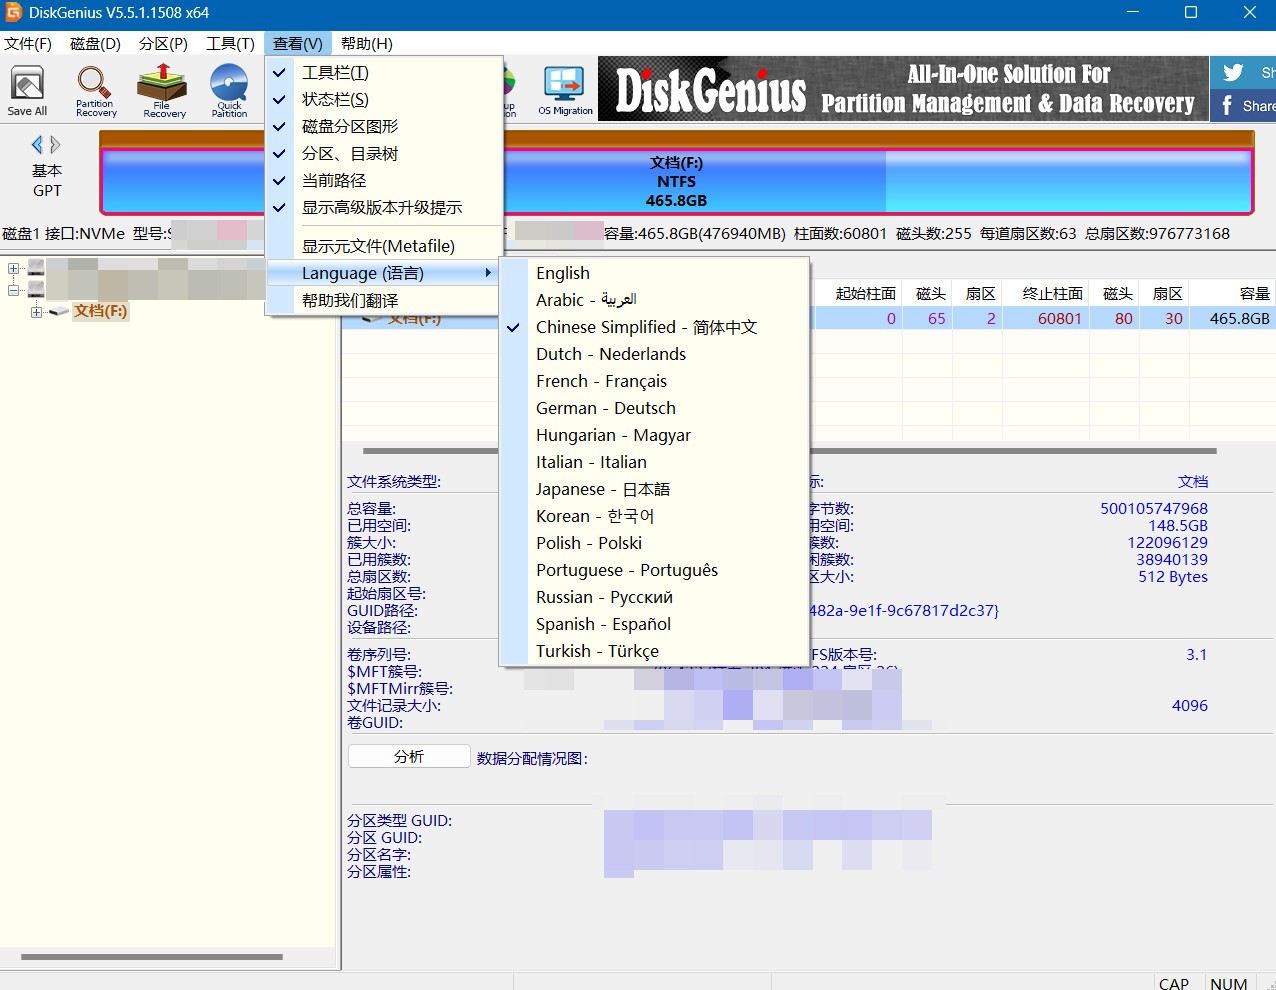Click the Twitter share icon
Image resolution: width=1276 pixels, height=990 pixels.
pyautogui.click(x=1233, y=73)
